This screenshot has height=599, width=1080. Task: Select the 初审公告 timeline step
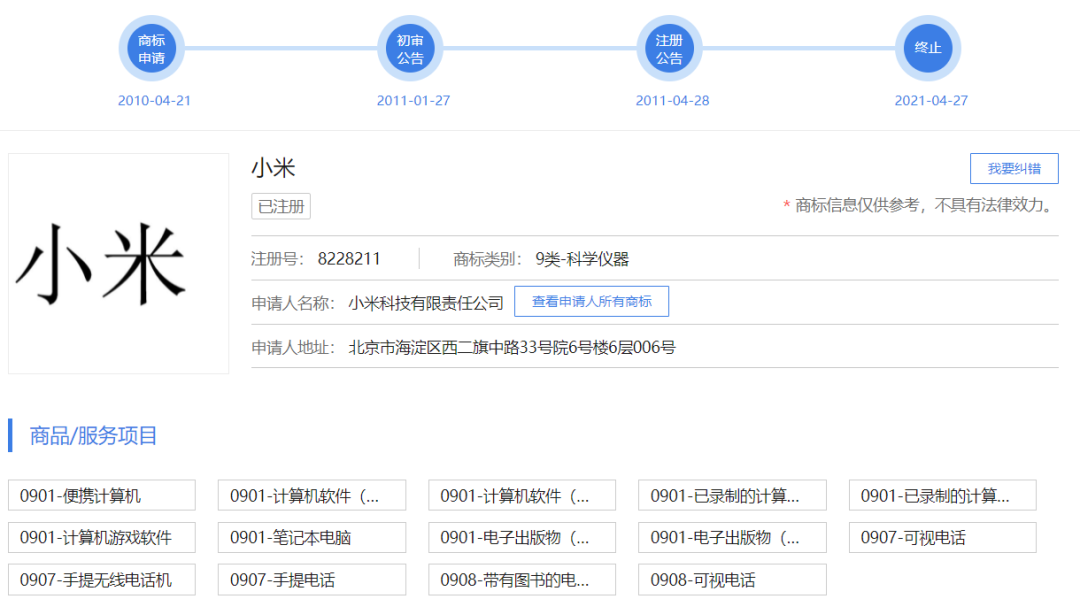tap(410, 49)
